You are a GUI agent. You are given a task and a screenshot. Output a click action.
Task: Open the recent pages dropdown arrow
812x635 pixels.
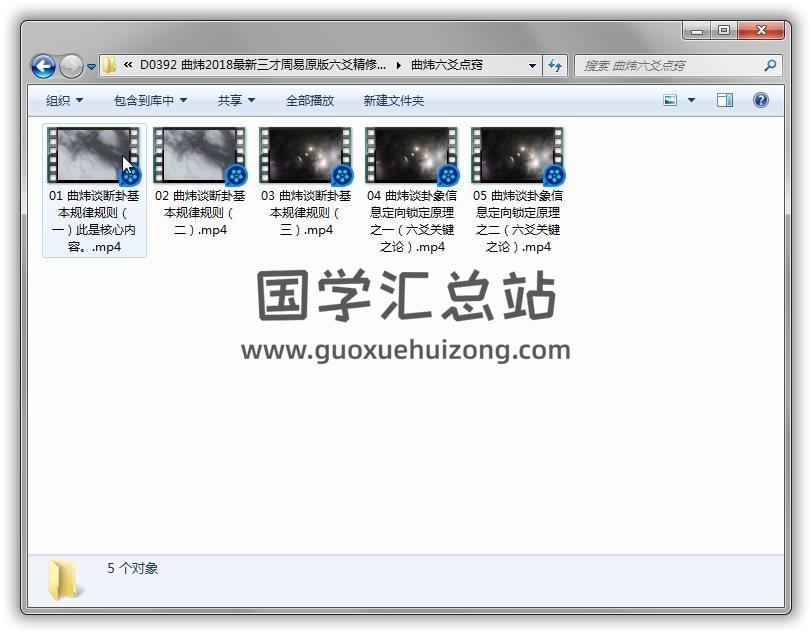point(91,66)
